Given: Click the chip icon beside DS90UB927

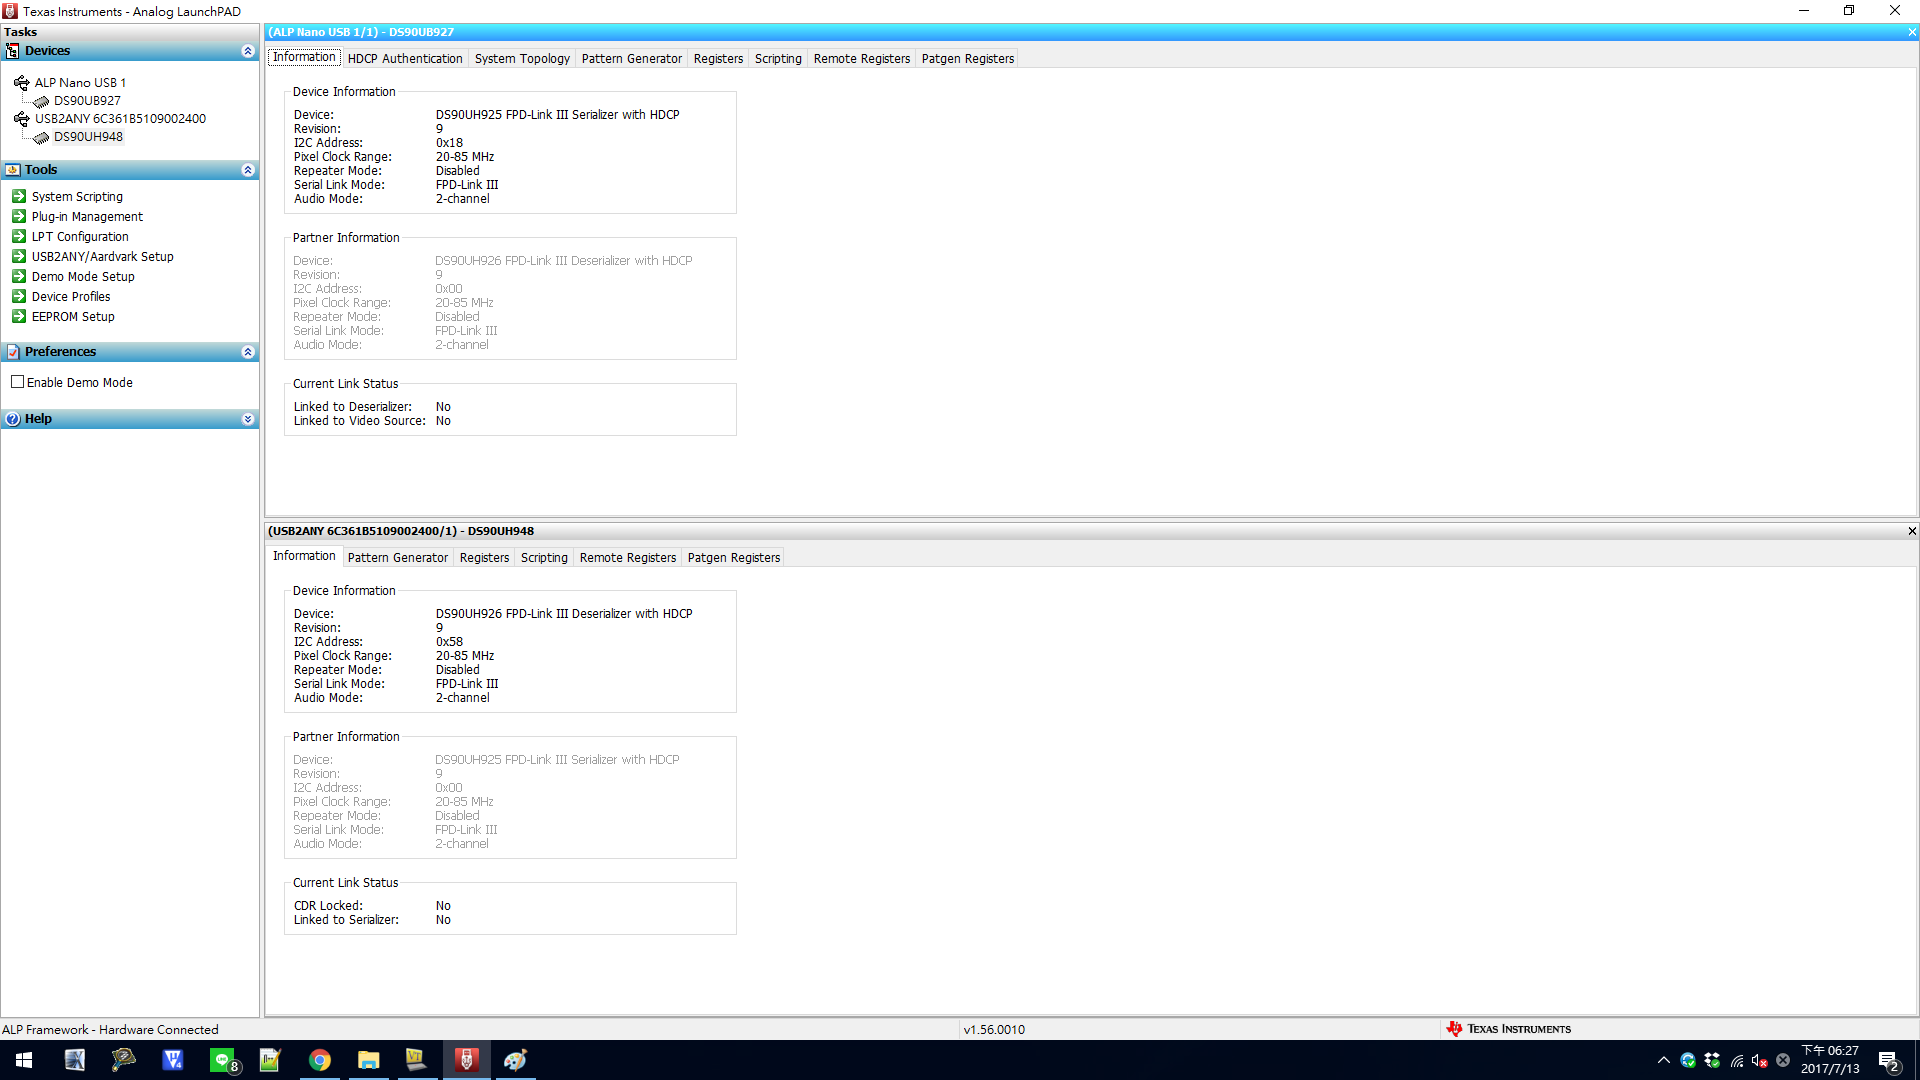Looking at the screenshot, I should [x=41, y=101].
